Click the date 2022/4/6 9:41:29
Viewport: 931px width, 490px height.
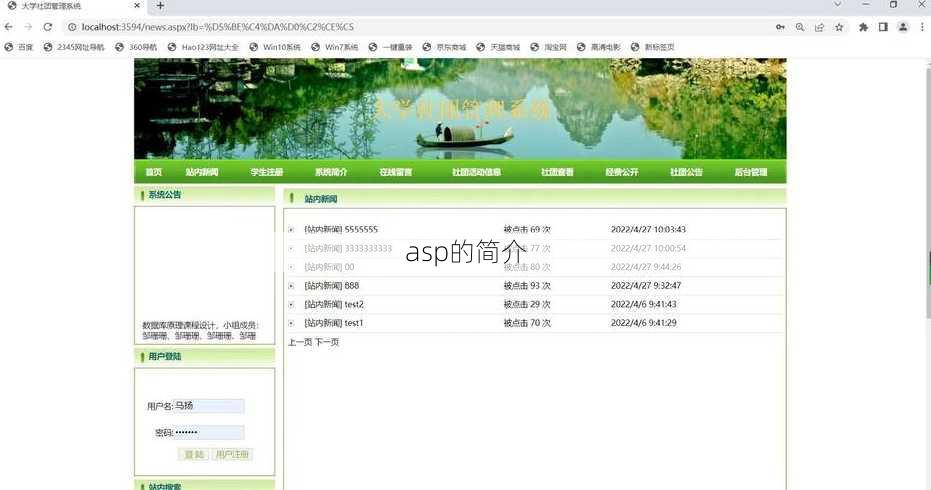[644, 323]
